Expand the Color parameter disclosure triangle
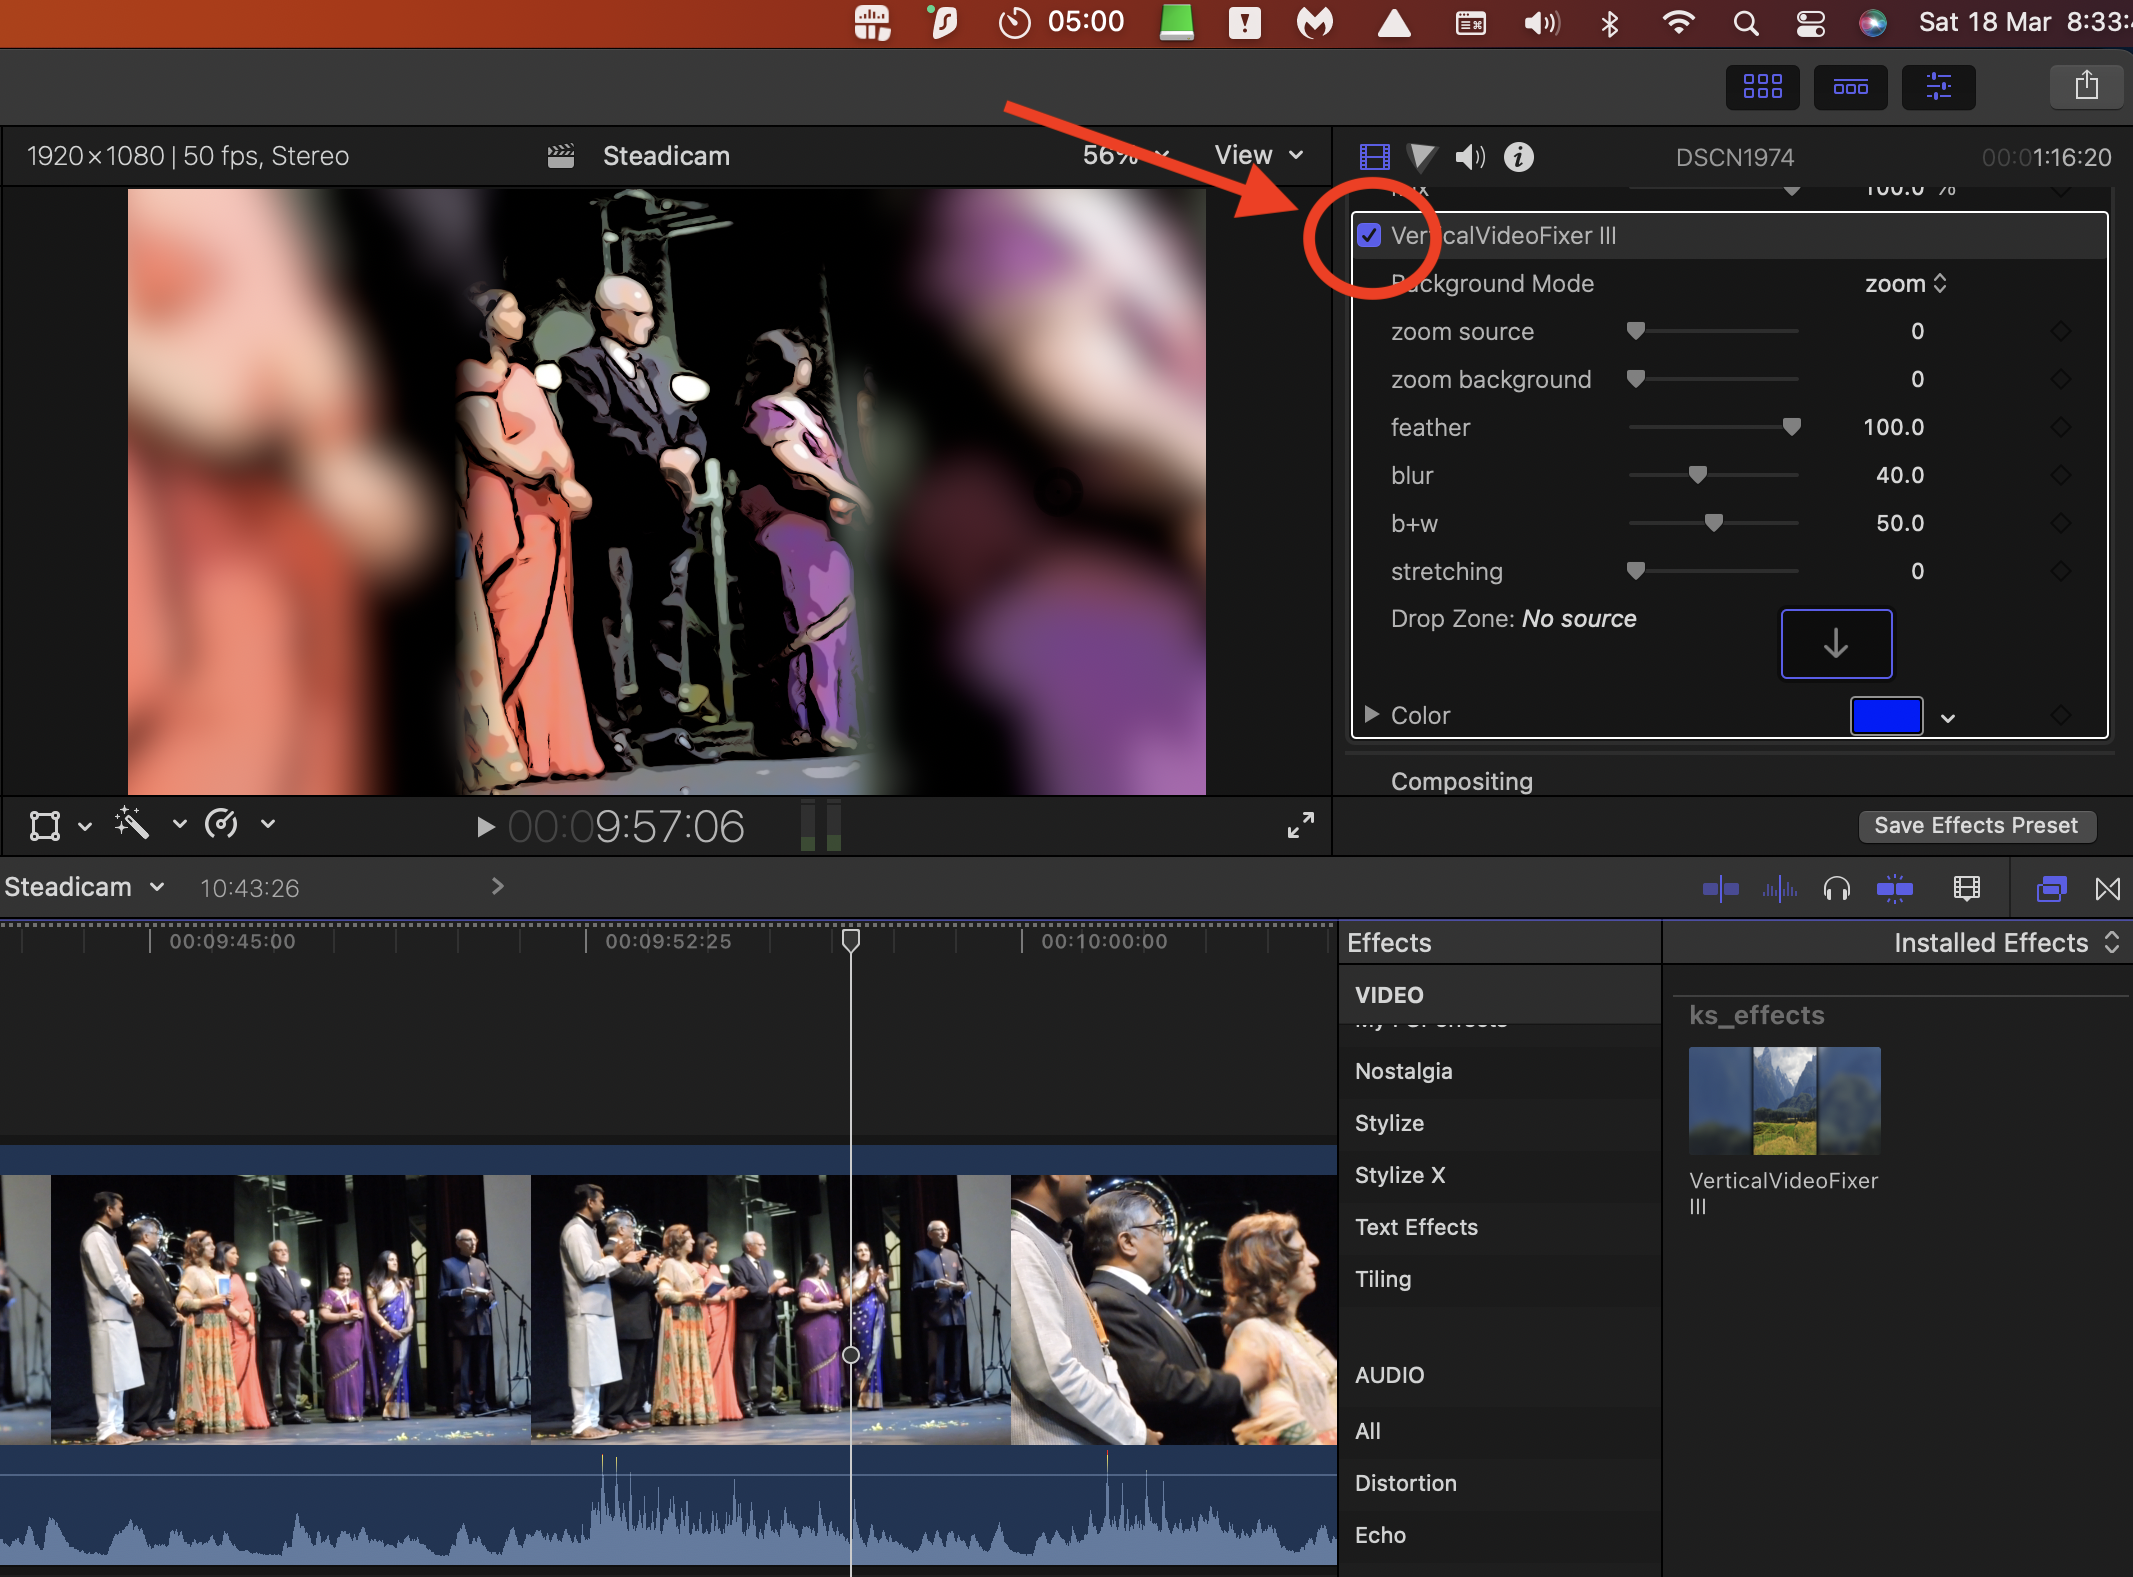The image size is (2133, 1577). 1371,714
